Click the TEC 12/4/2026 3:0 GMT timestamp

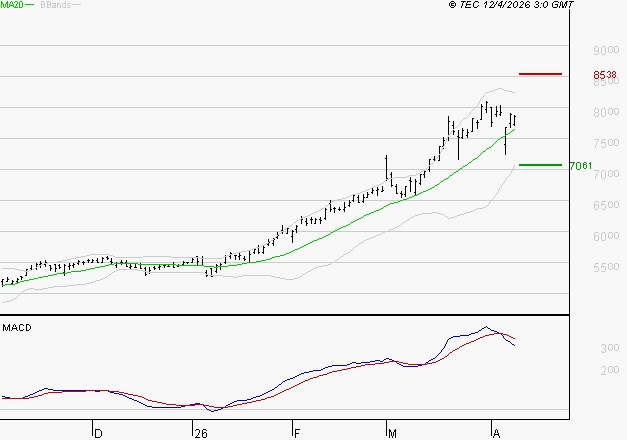click(511, 5)
